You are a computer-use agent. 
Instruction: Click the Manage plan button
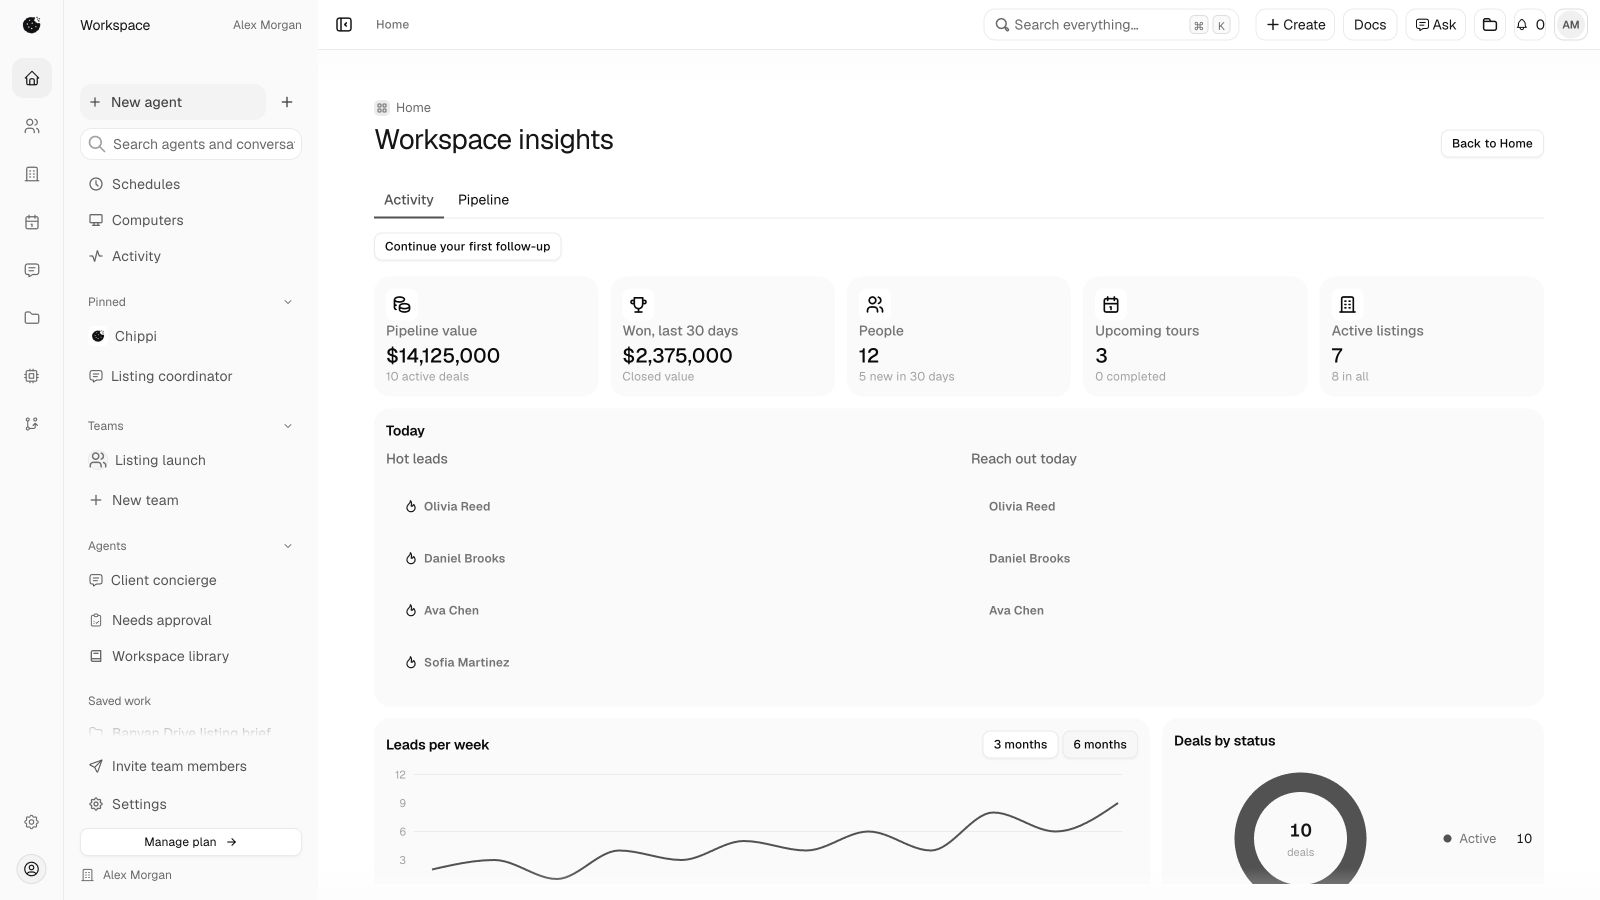pyautogui.click(x=191, y=842)
